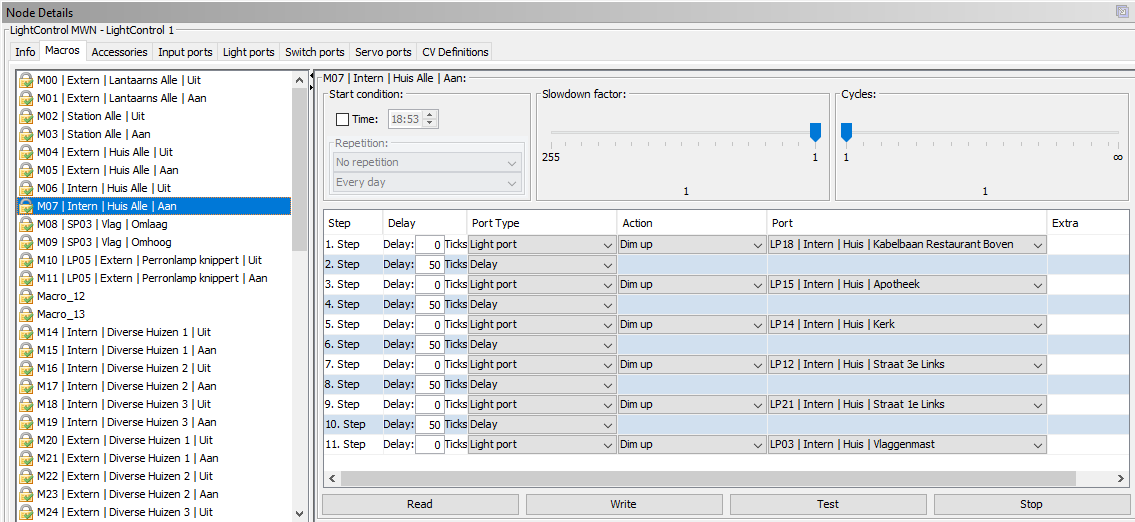Click the lock icon of M22 Extern Diverse Huizen 2 Uit

(x=27, y=476)
